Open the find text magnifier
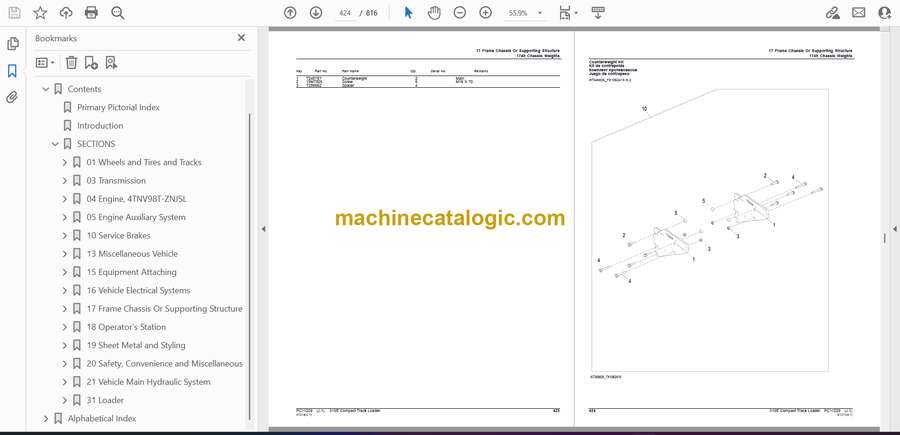 click(x=118, y=13)
